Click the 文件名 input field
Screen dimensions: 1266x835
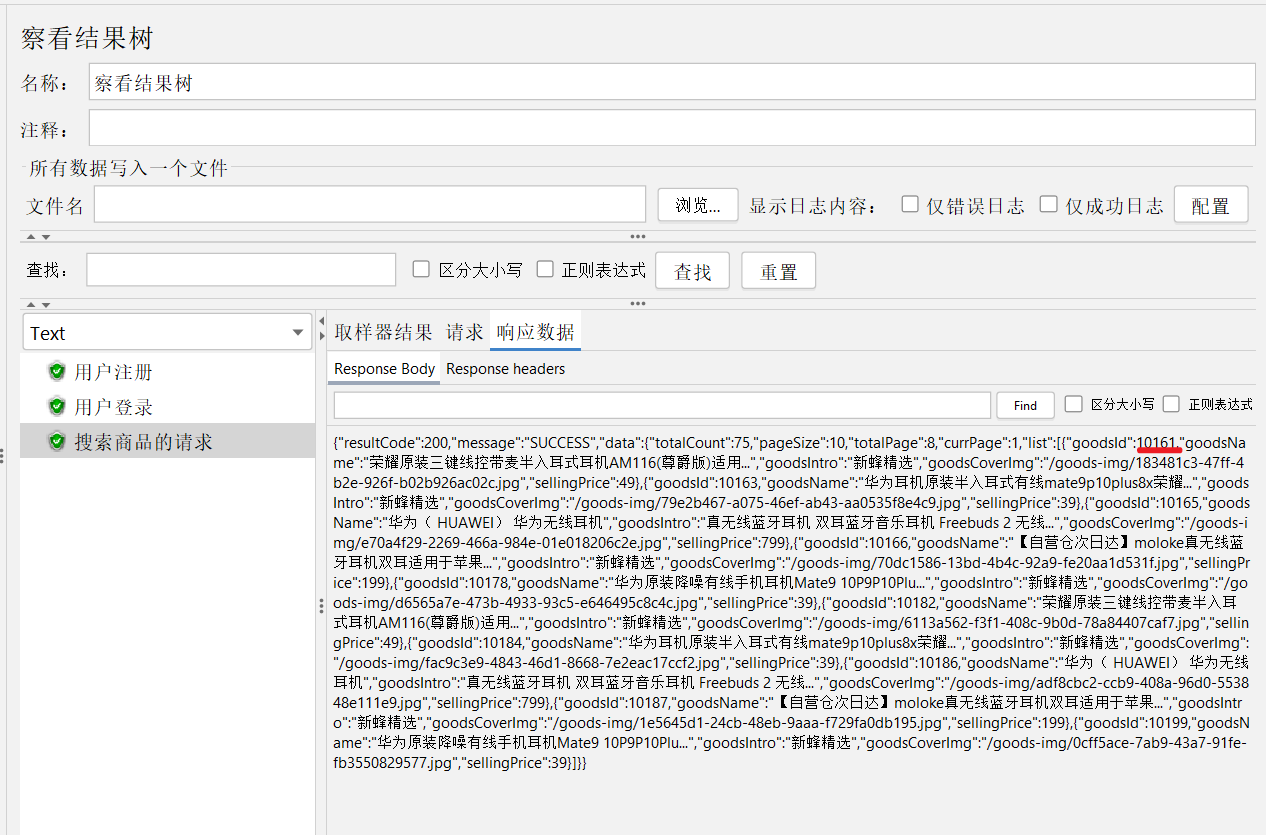tap(370, 204)
